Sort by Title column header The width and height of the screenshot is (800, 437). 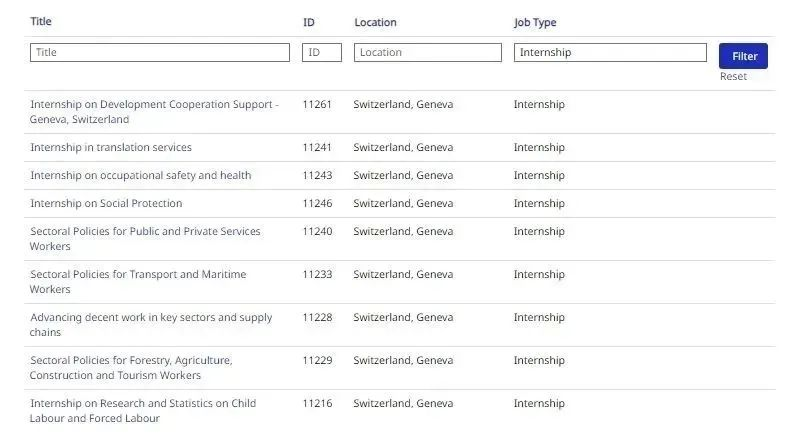click(41, 22)
